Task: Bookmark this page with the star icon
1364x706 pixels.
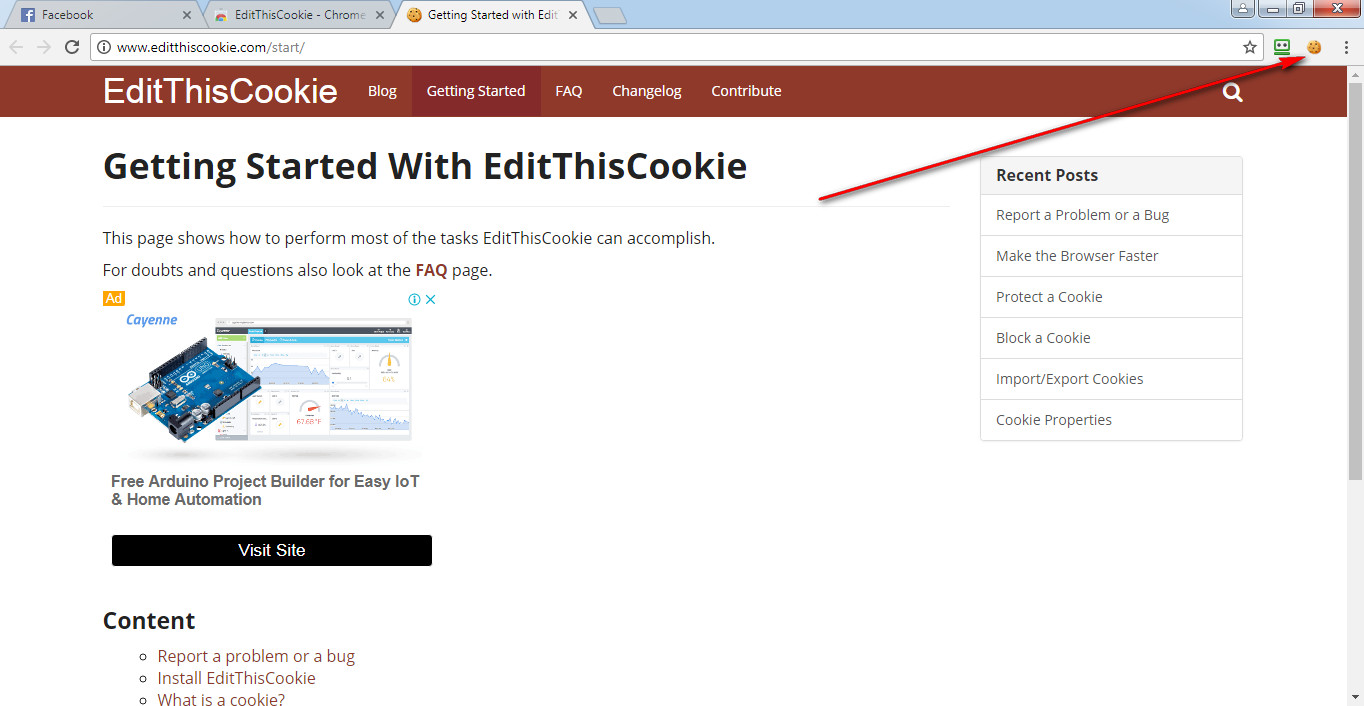Action: click(1249, 47)
